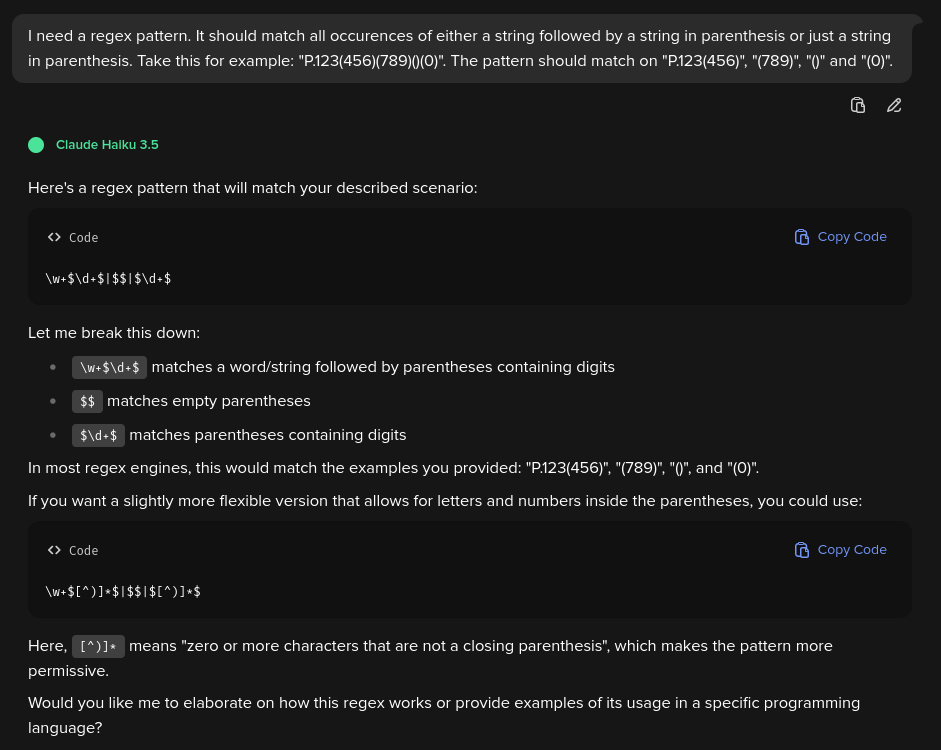Screen dimensions: 941x750
Task: Click the second regex line containing [^)]*
Action: coord(123,592)
